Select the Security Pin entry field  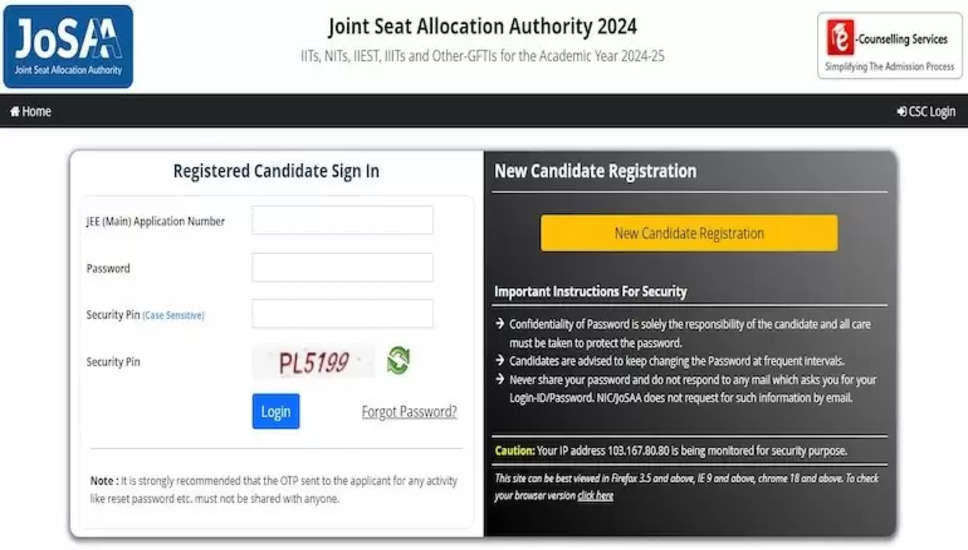point(342,314)
